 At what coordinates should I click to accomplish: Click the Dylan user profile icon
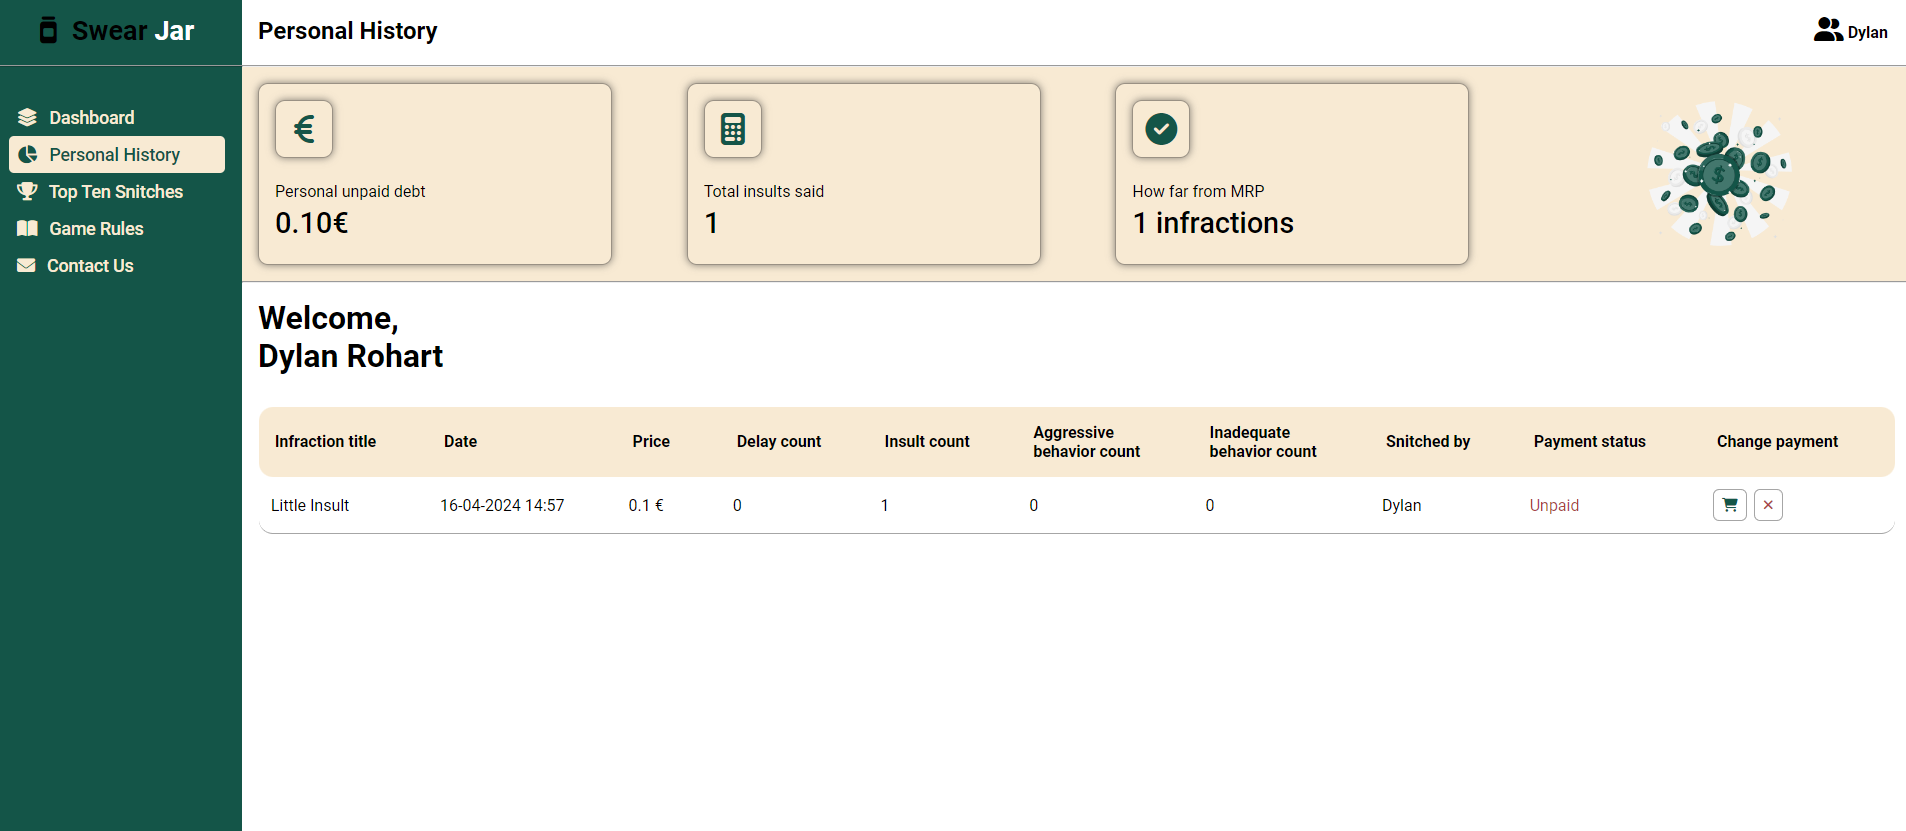tap(1828, 31)
